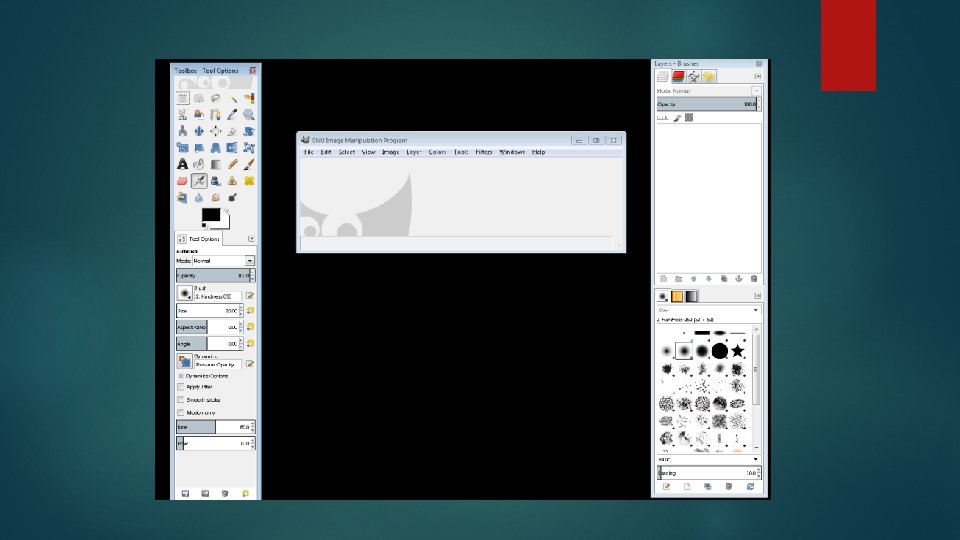Select the Rectangle Select tool

pyautogui.click(x=182, y=98)
